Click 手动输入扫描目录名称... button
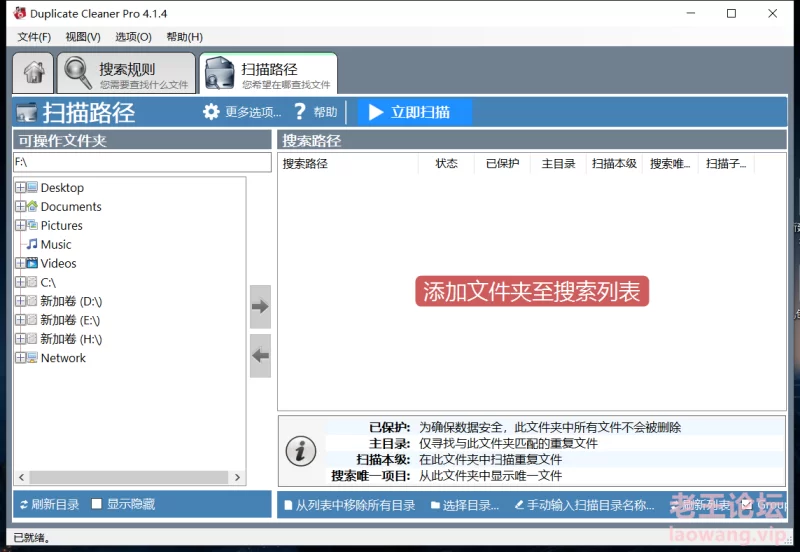This screenshot has width=800, height=552. point(584,505)
